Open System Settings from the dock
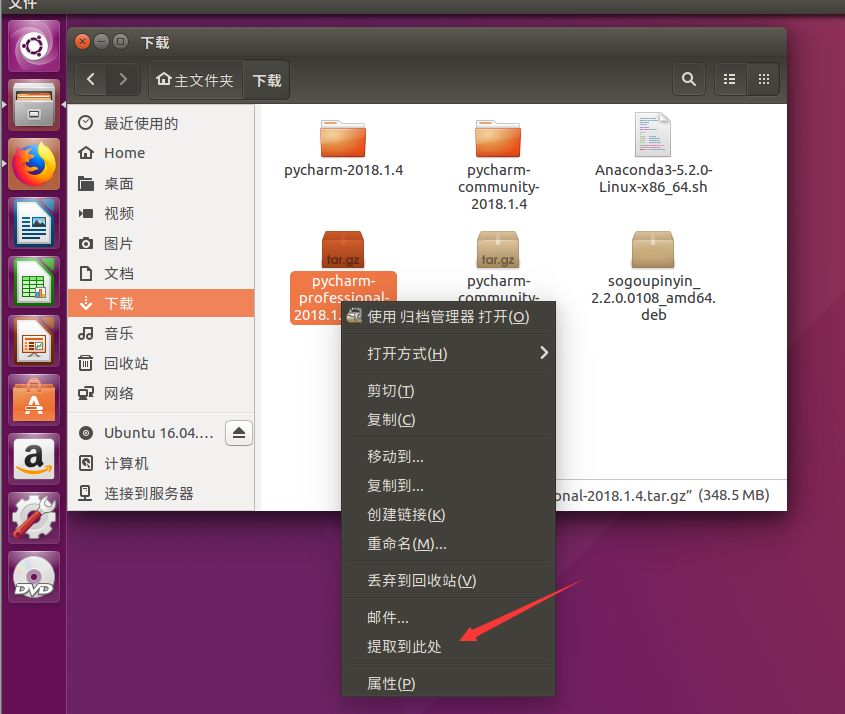The width and height of the screenshot is (845, 714). [34, 519]
